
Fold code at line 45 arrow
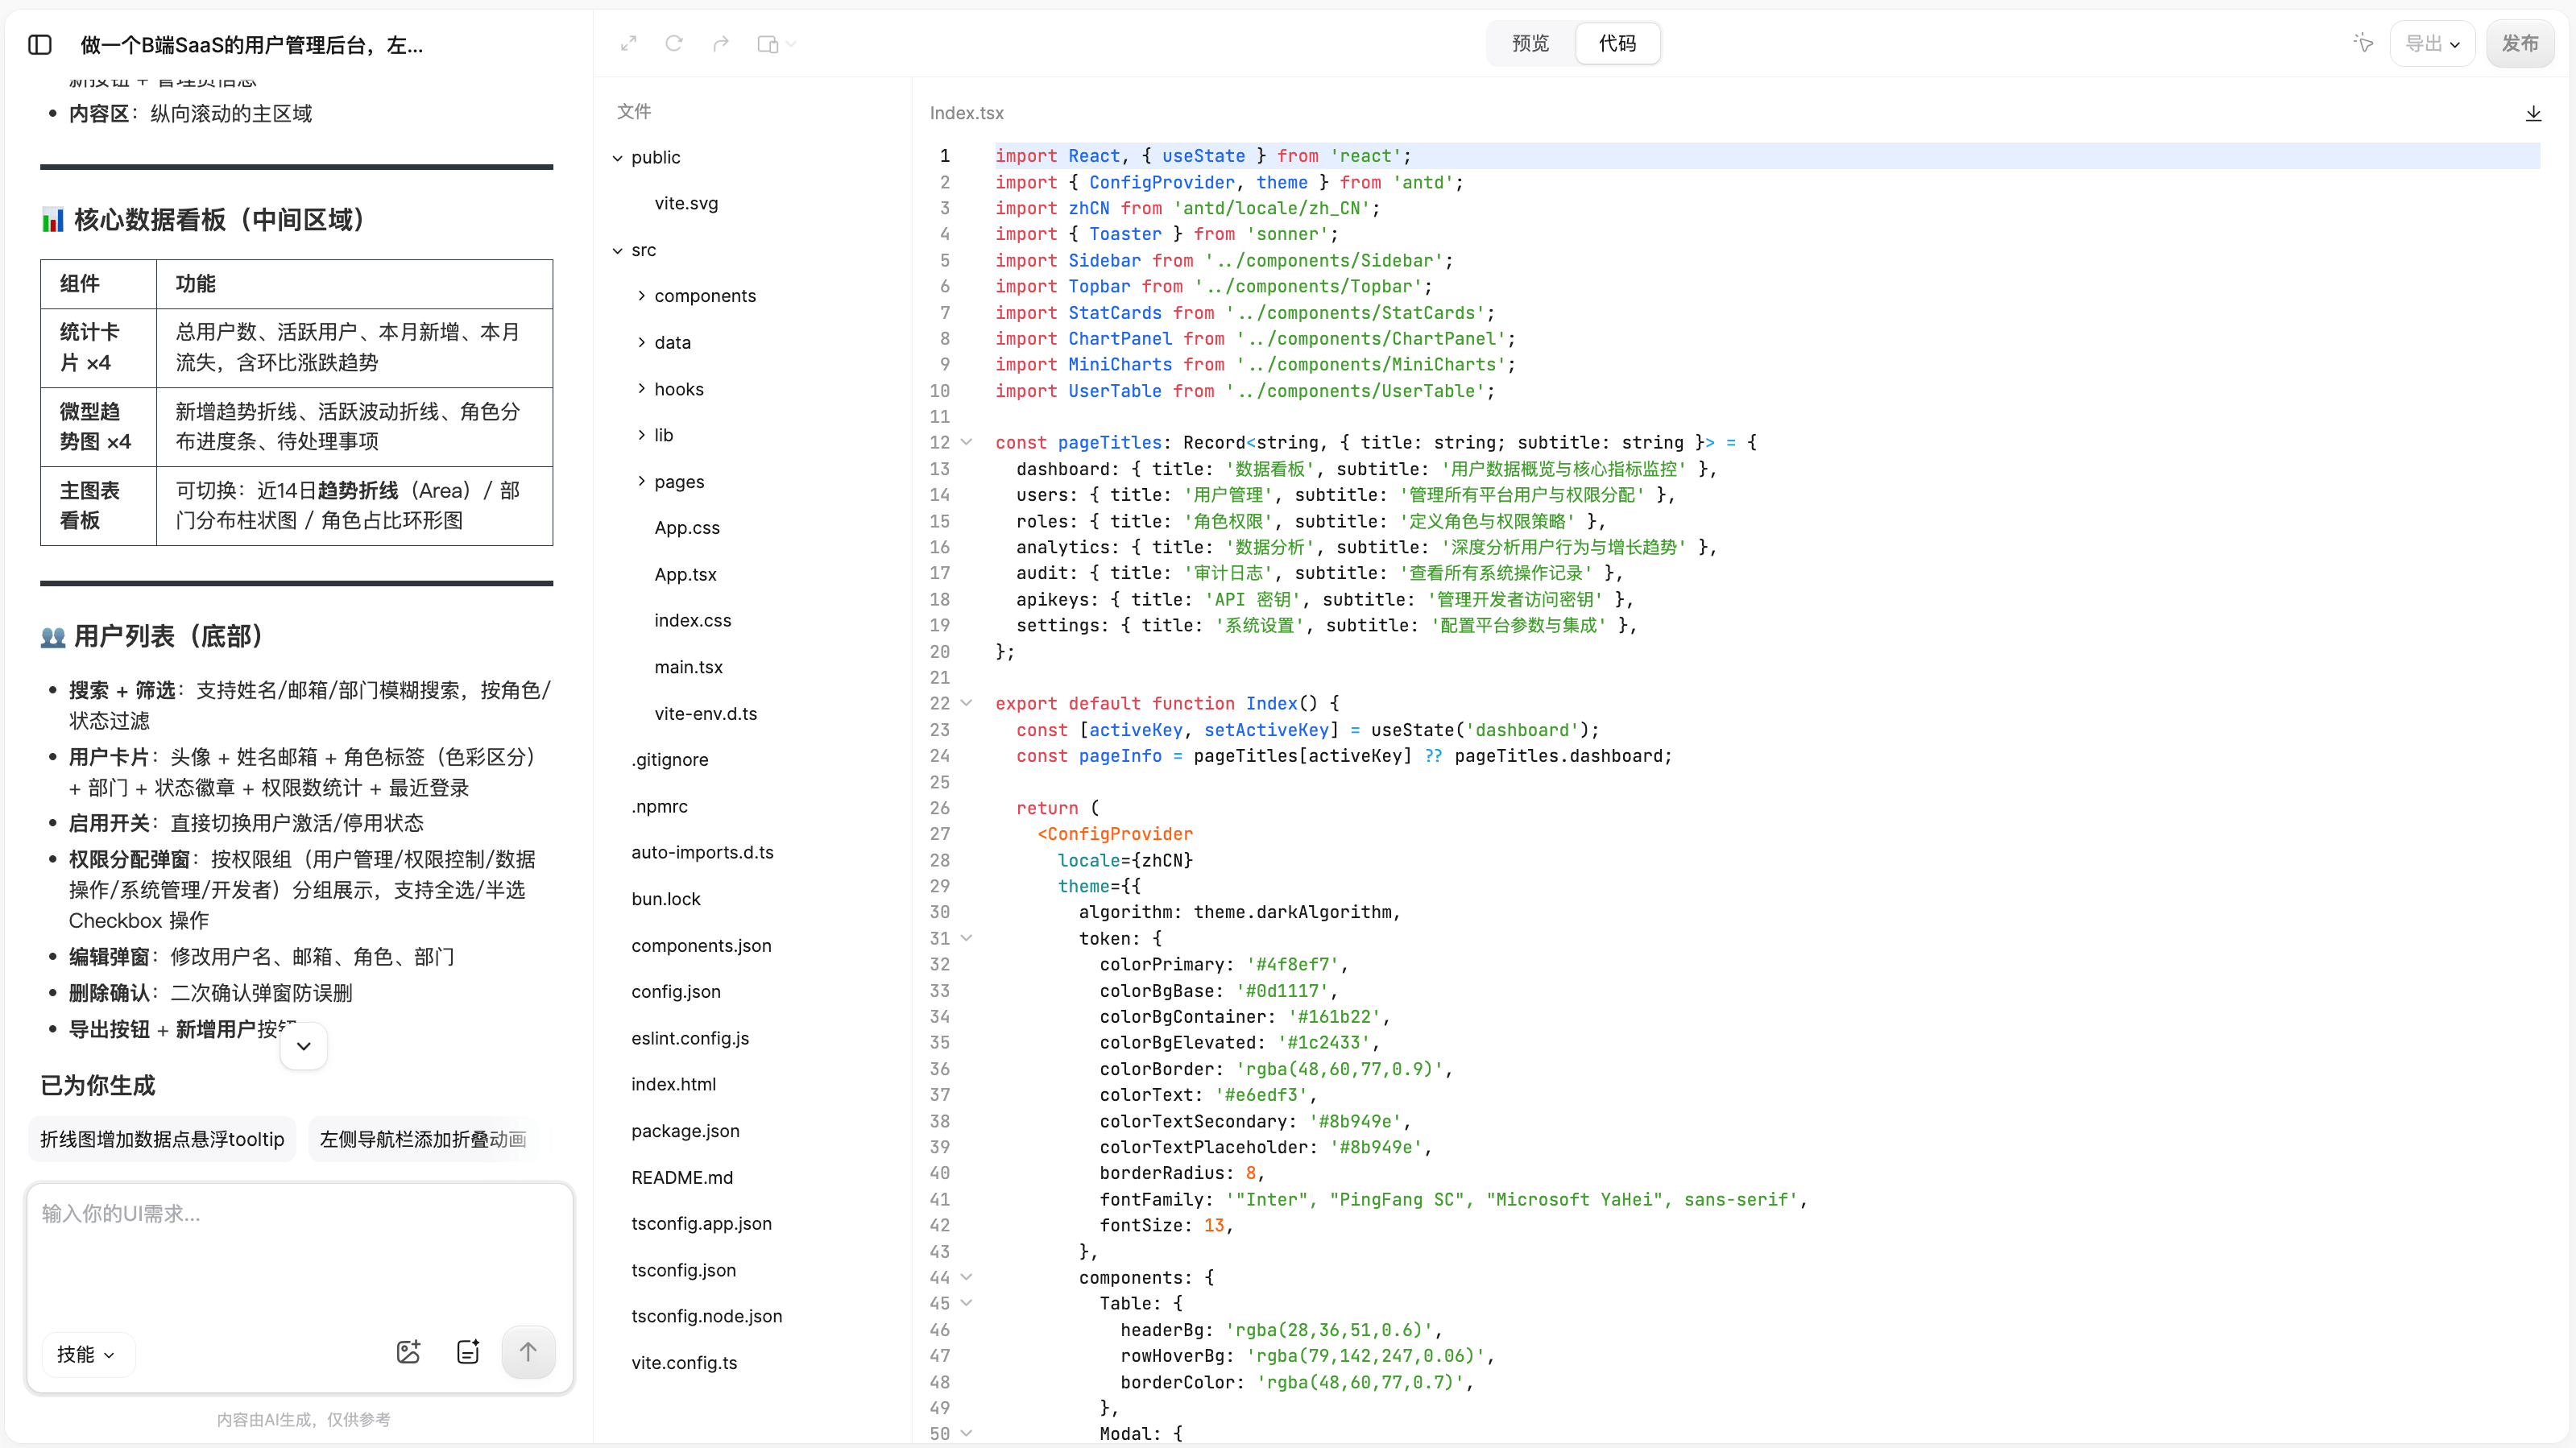pyautogui.click(x=967, y=1303)
